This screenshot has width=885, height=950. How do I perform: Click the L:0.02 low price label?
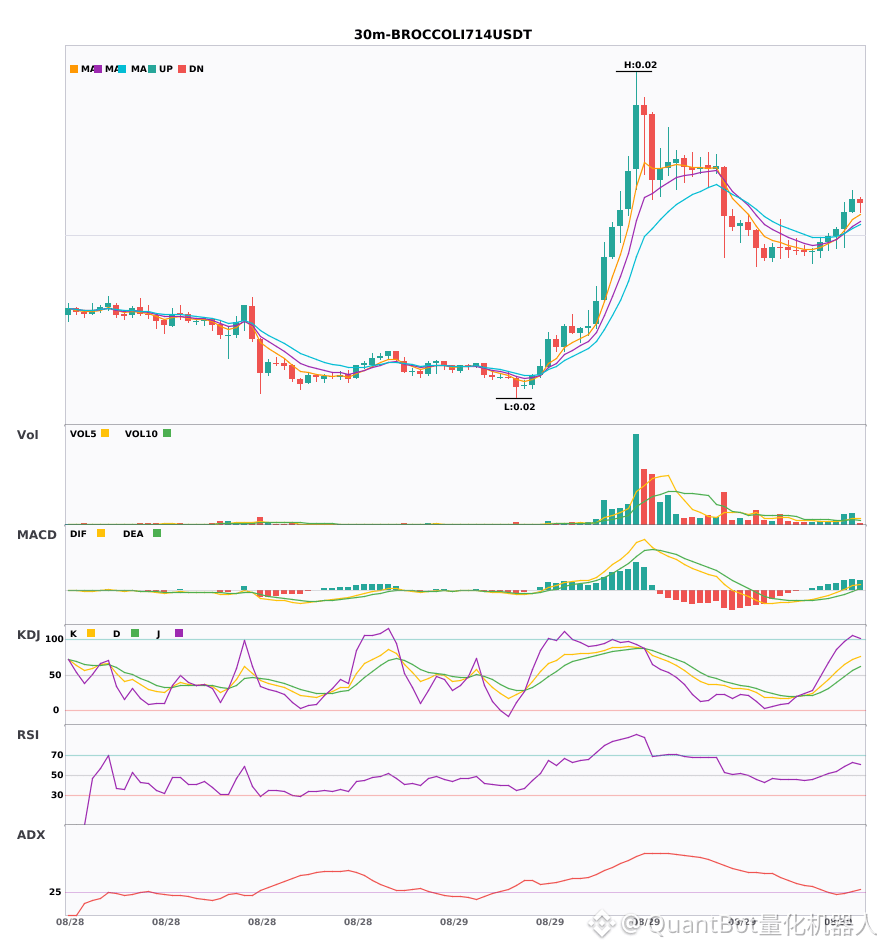click(520, 407)
